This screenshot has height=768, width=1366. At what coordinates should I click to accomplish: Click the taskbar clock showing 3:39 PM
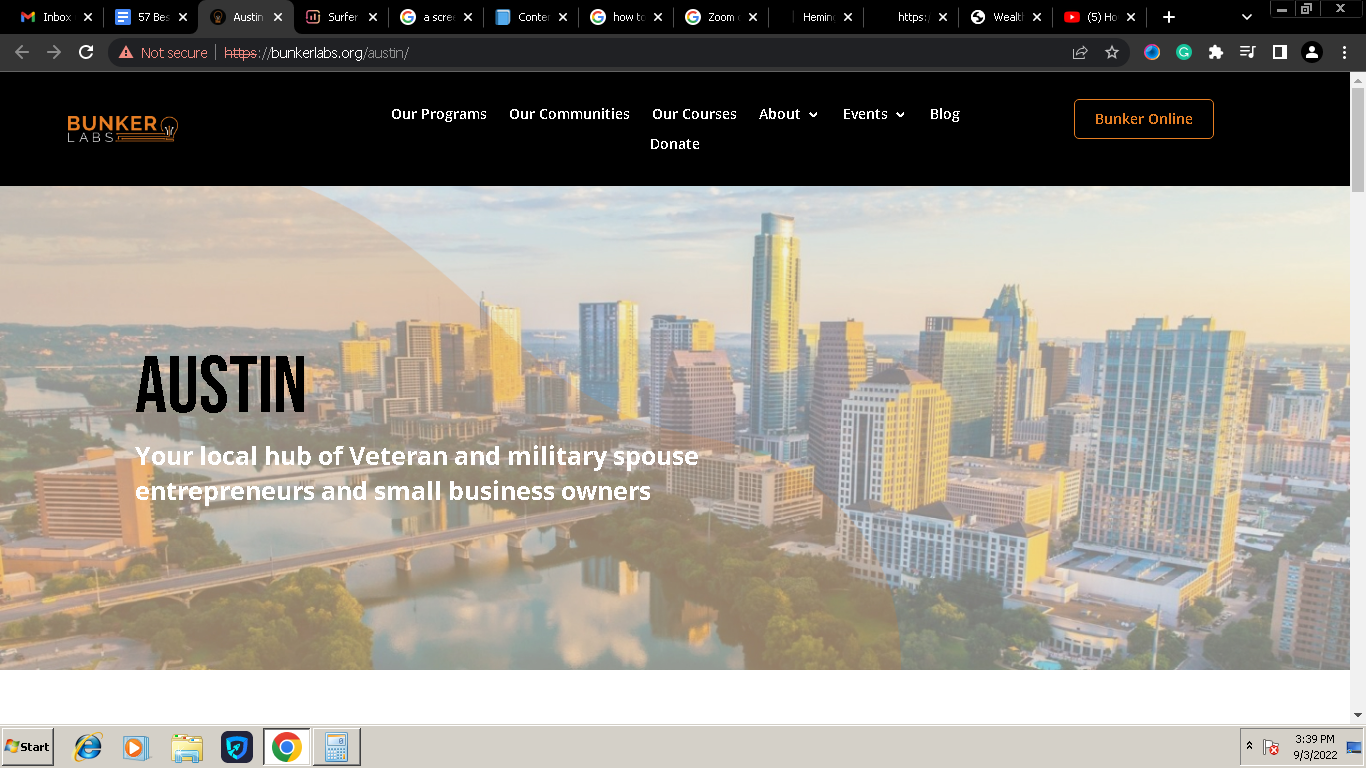pyautogui.click(x=1314, y=747)
